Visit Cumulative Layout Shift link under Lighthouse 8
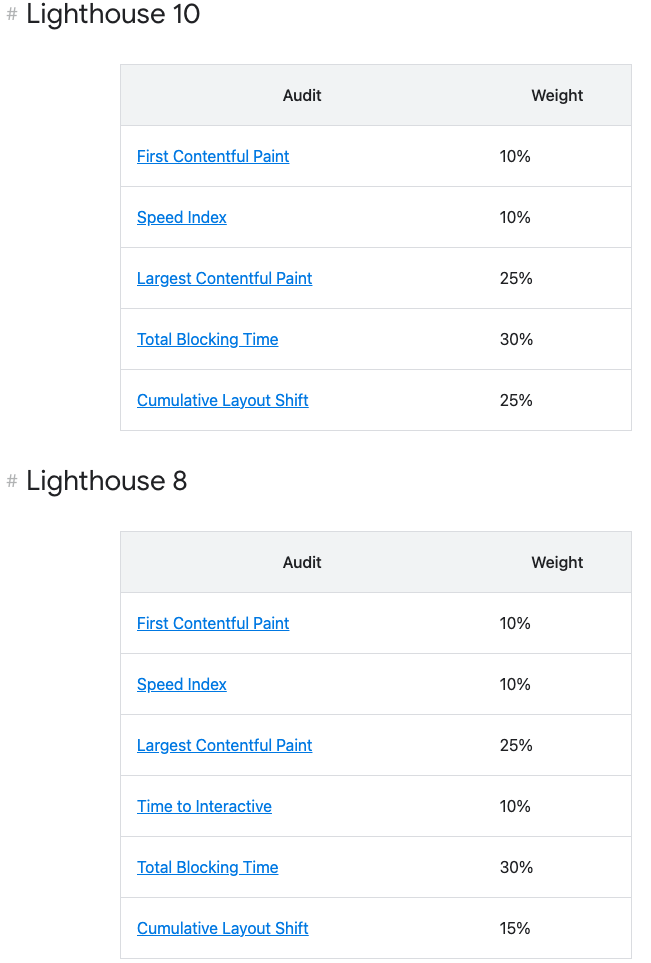 click(x=222, y=928)
